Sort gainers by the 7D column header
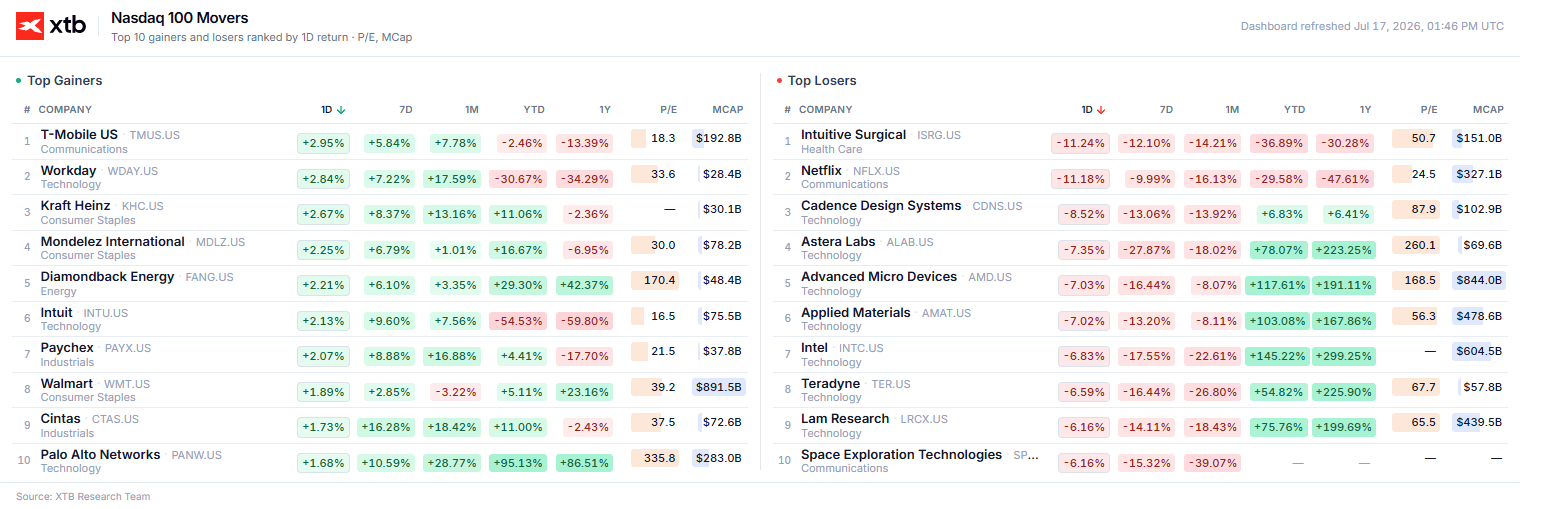 (x=405, y=110)
